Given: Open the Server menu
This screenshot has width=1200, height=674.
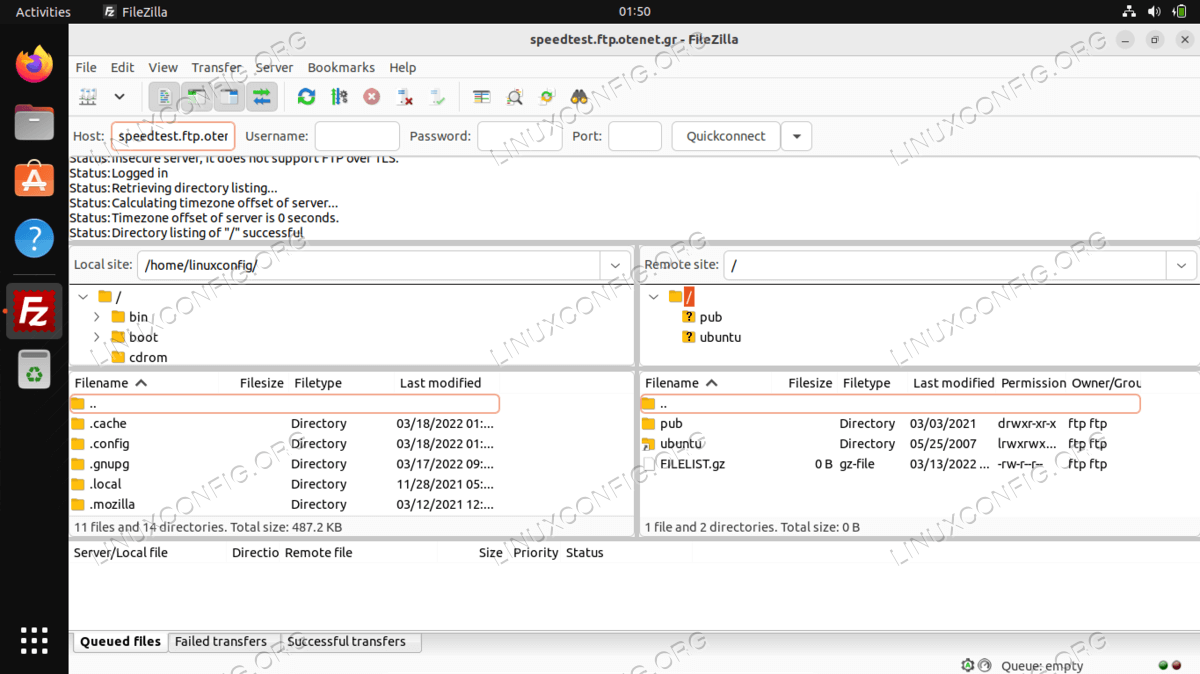Looking at the screenshot, I should pos(274,67).
